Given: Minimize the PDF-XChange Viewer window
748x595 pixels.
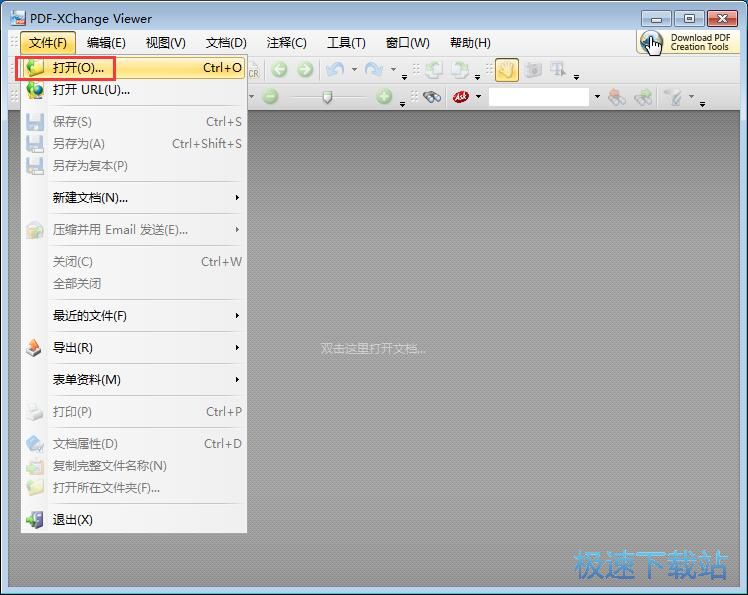Looking at the screenshot, I should pos(656,19).
